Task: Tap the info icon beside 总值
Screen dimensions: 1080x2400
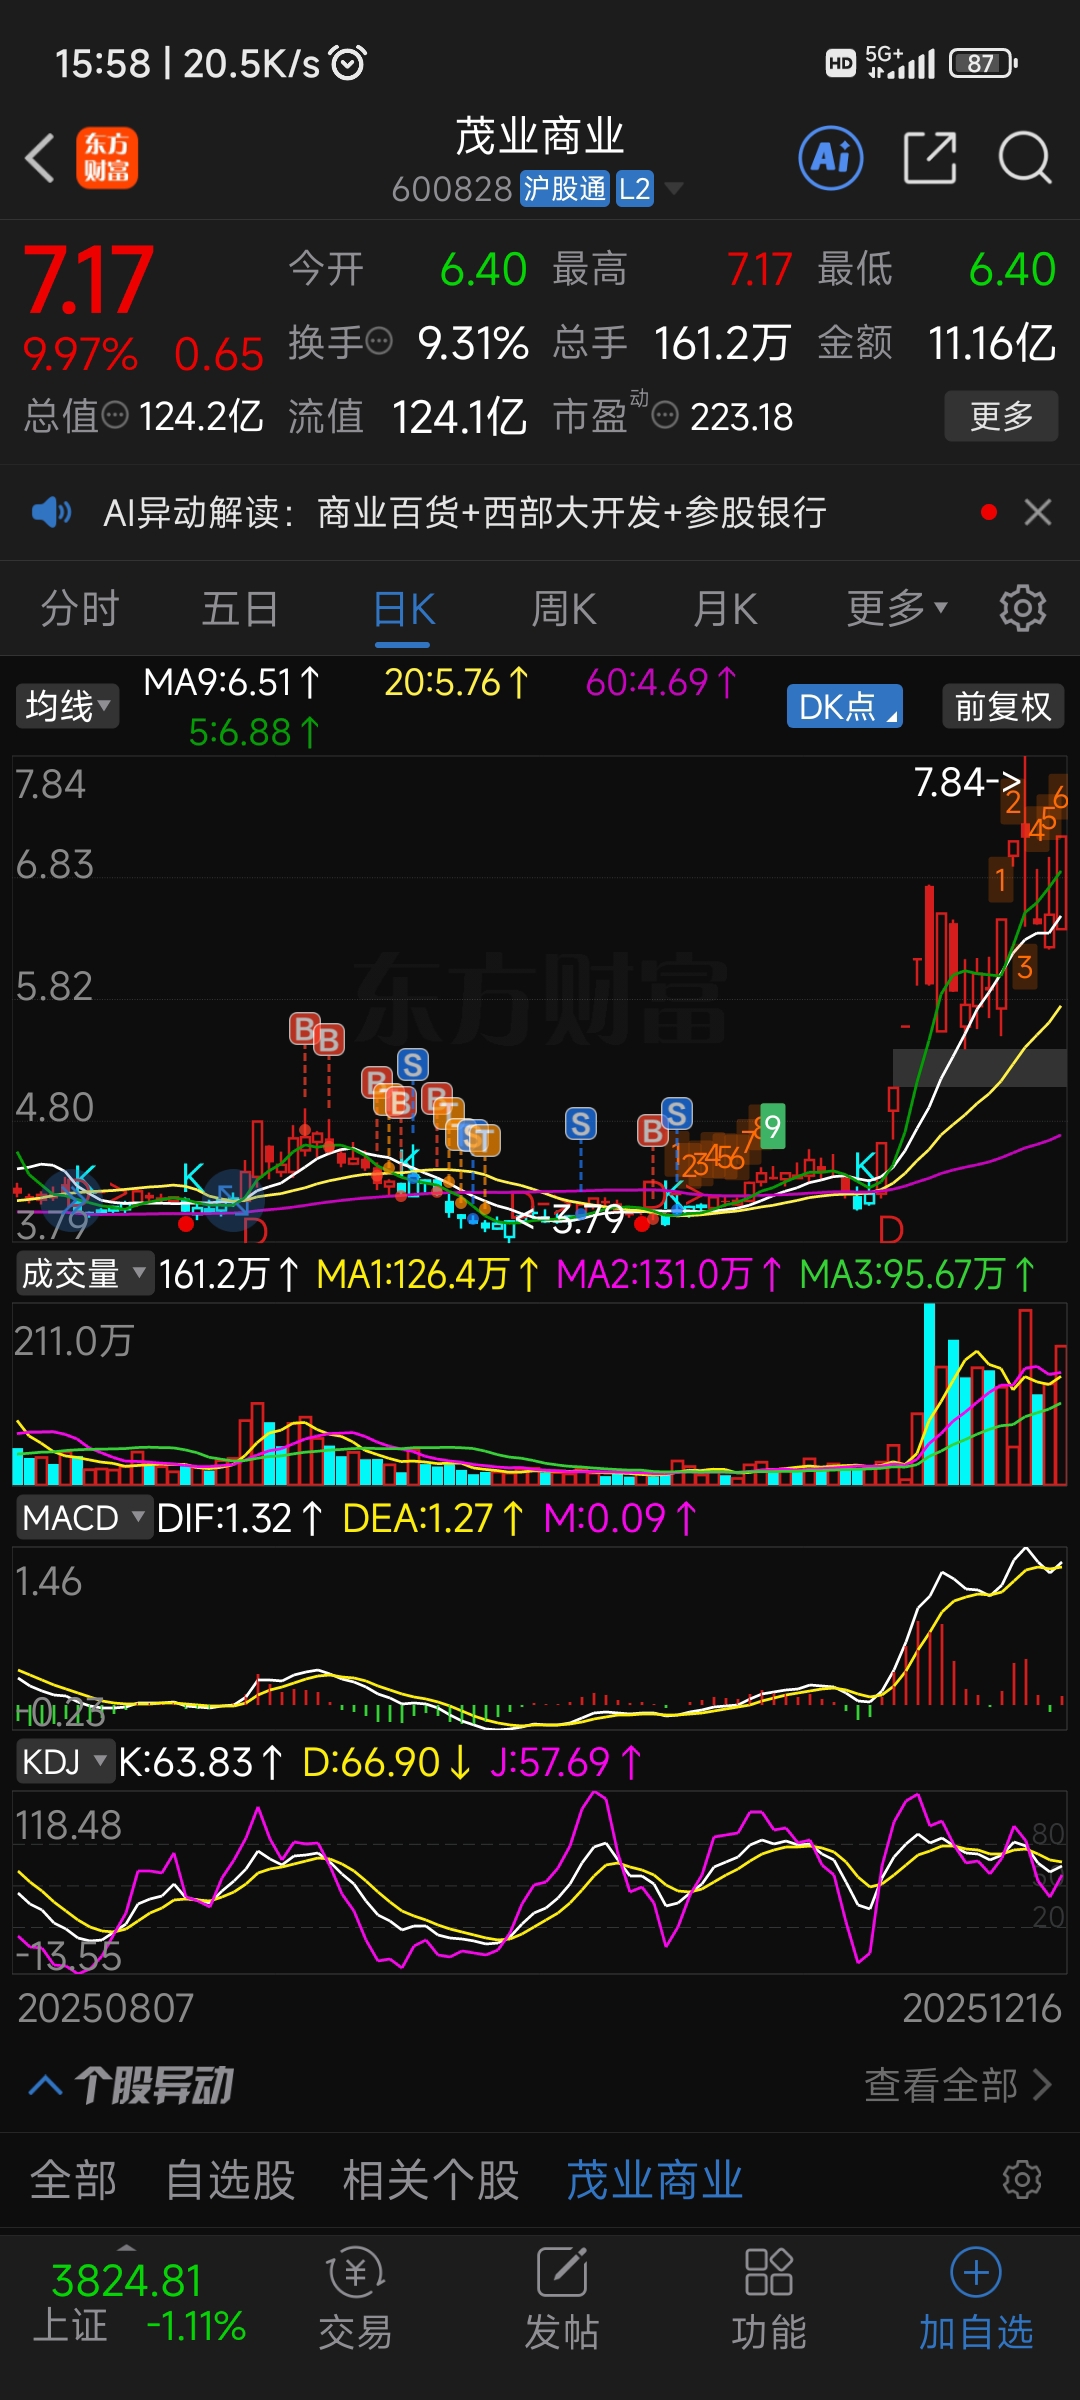Action: pos(116,414)
